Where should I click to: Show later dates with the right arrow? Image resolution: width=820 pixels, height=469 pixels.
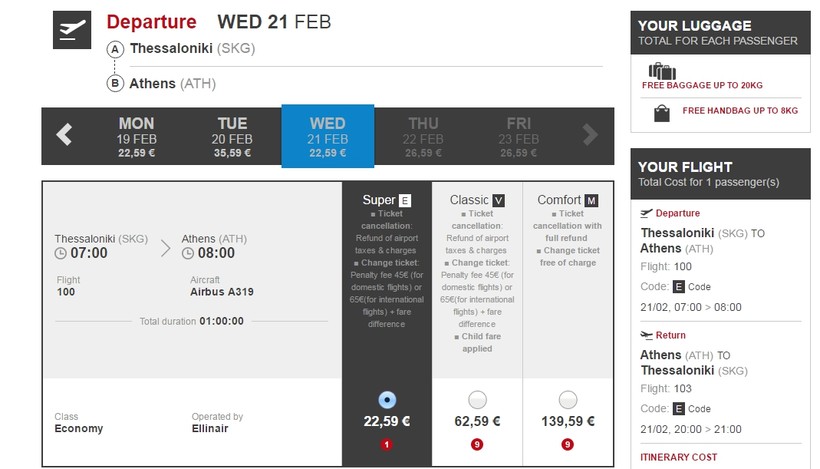pyautogui.click(x=590, y=135)
